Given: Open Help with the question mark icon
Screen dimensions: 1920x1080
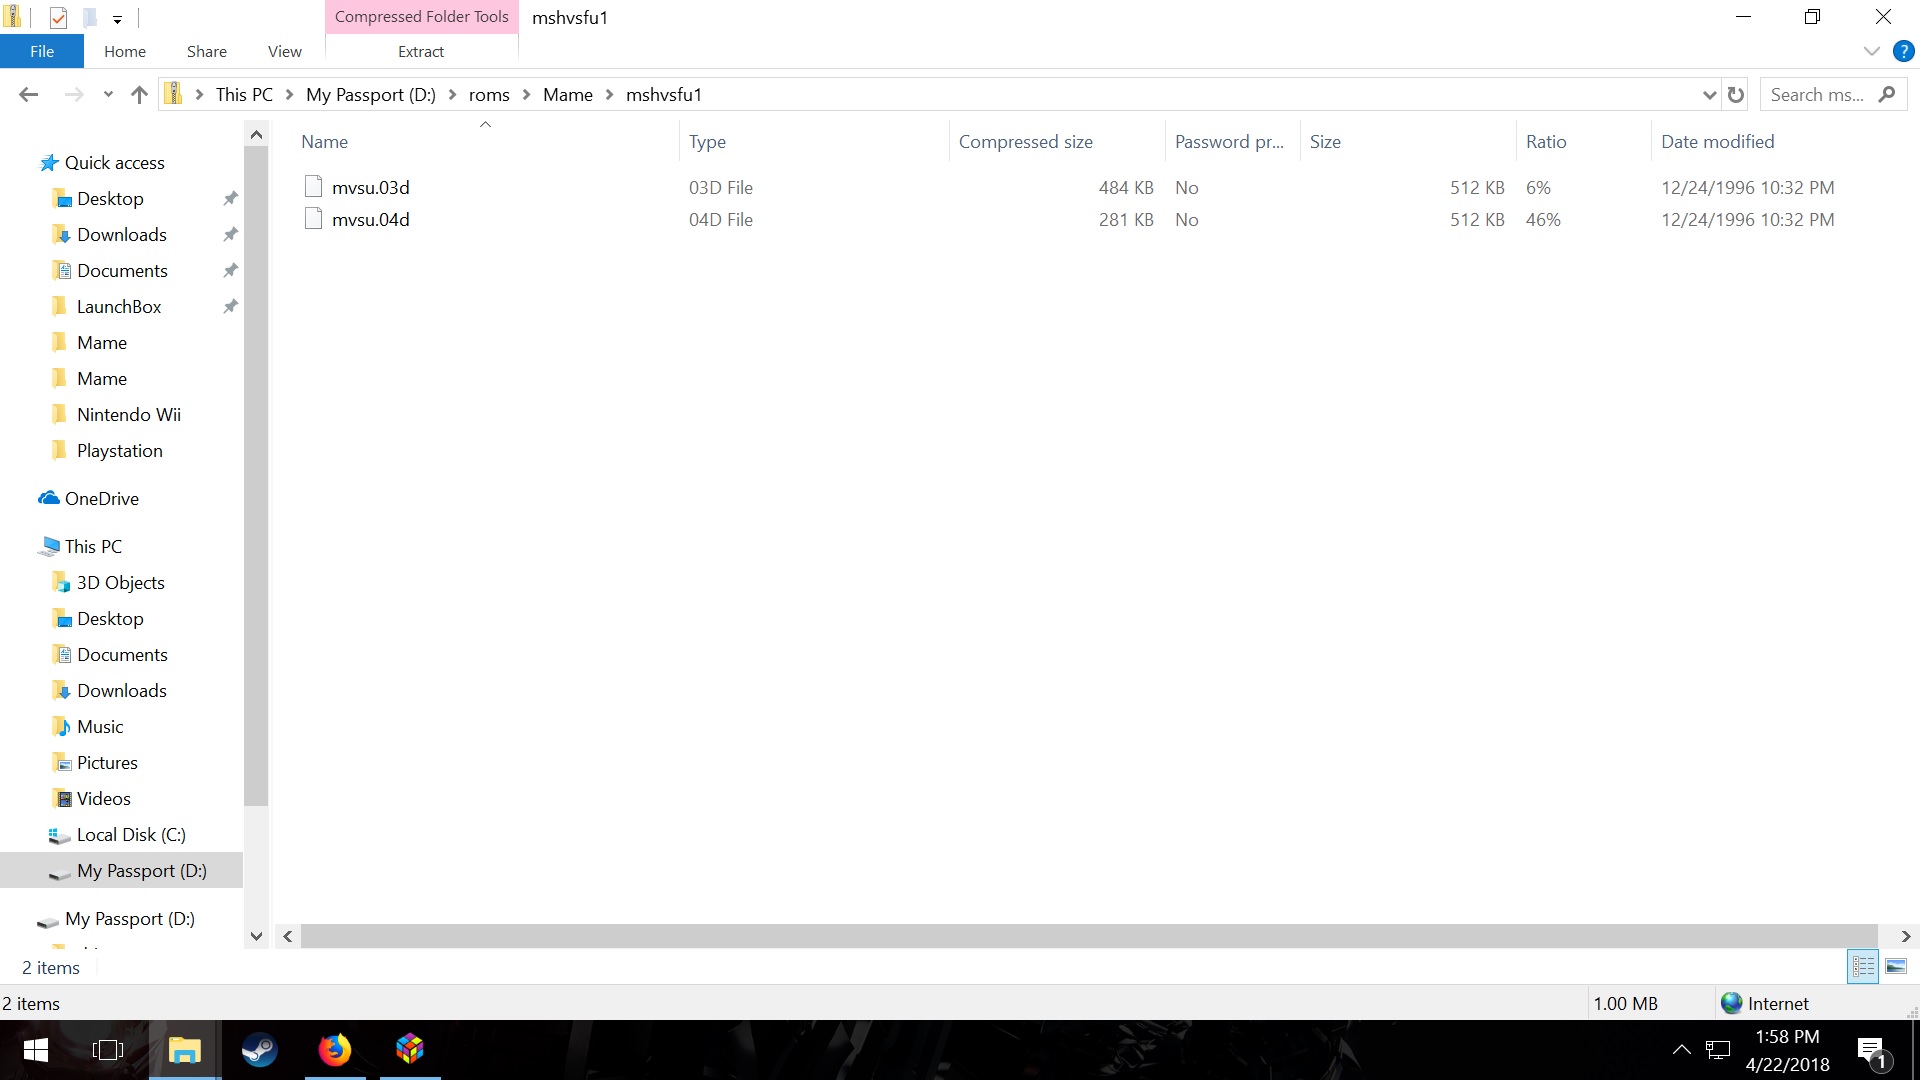Looking at the screenshot, I should [1904, 51].
